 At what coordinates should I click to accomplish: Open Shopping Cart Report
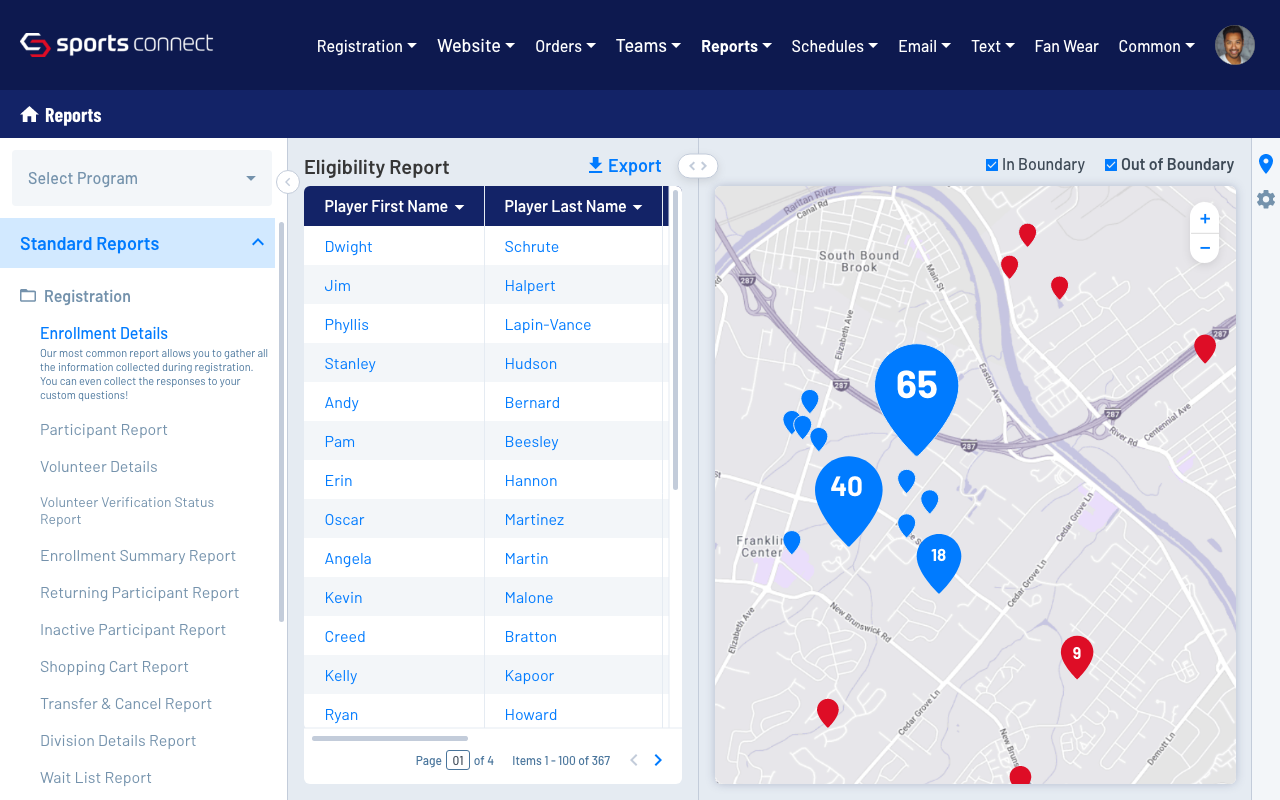pyautogui.click(x=114, y=666)
